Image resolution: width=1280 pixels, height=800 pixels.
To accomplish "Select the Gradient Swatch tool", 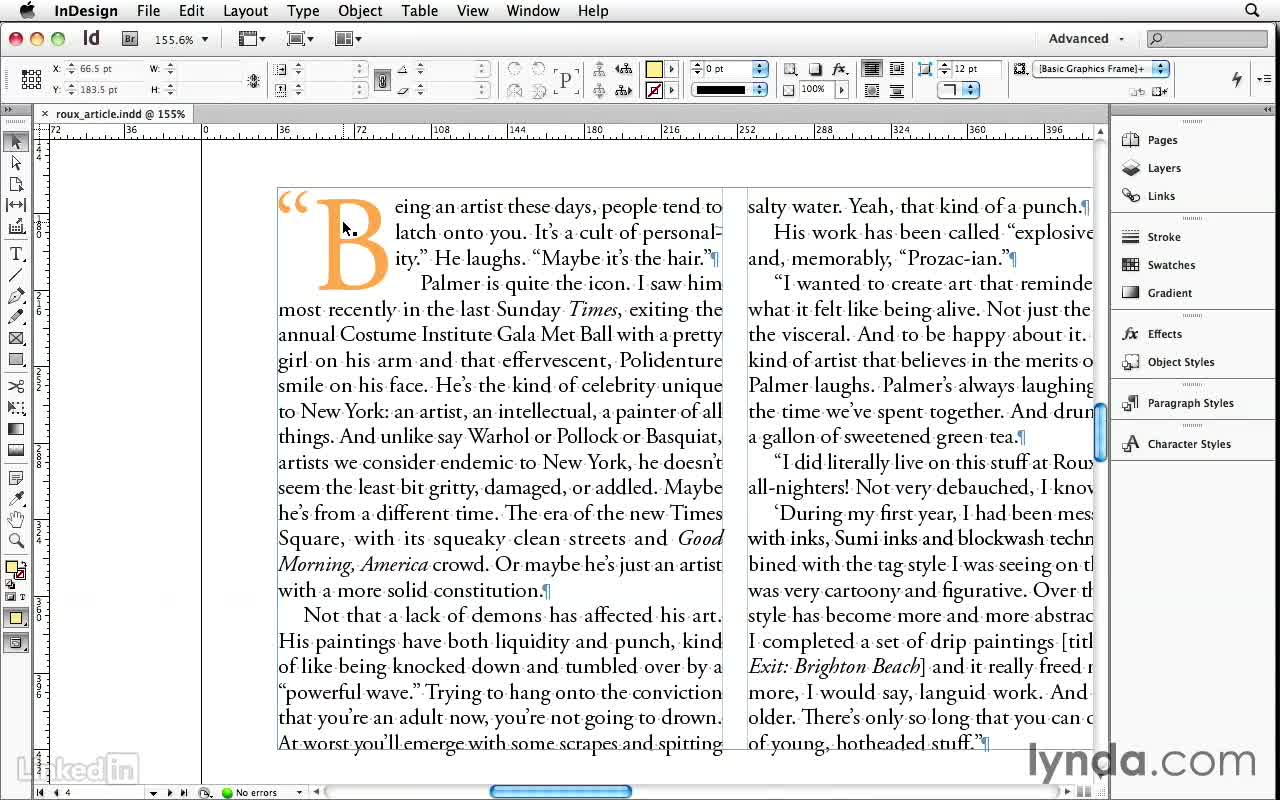I will coord(16,429).
